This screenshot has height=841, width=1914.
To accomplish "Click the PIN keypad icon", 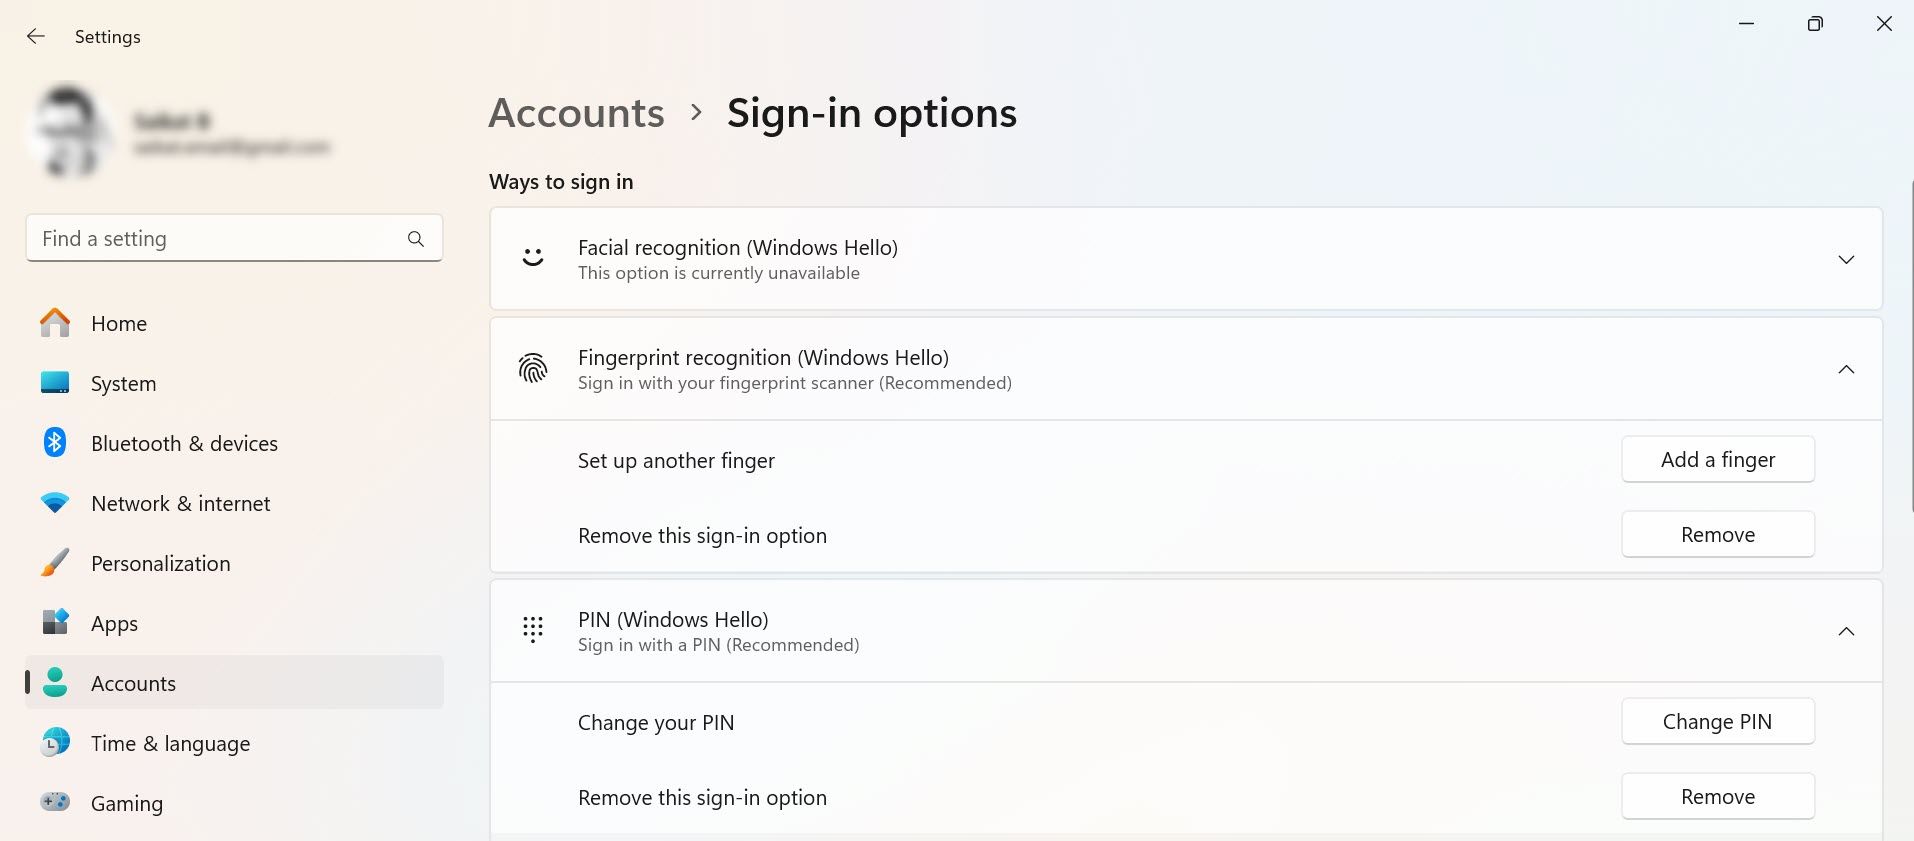I will pos(532,630).
